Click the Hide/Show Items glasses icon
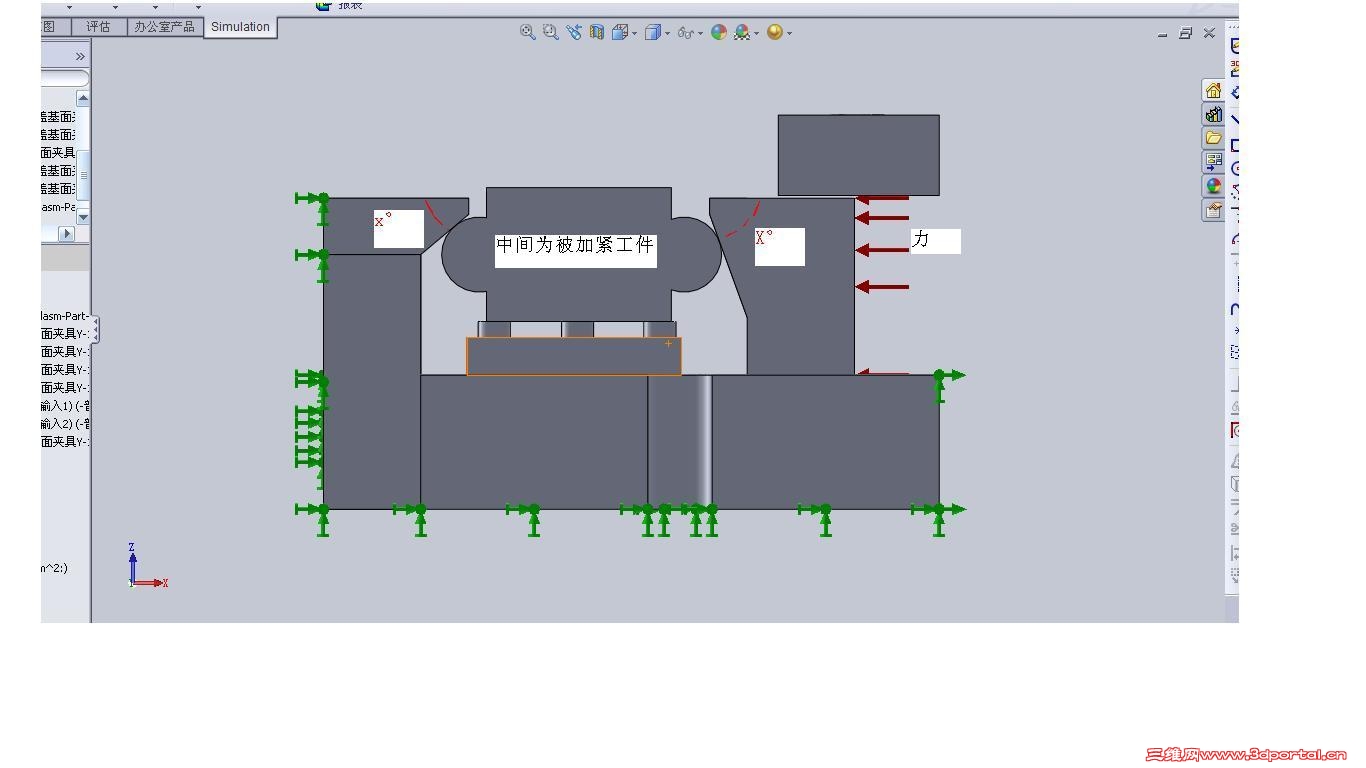This screenshot has height=768, width=1366. [x=685, y=33]
